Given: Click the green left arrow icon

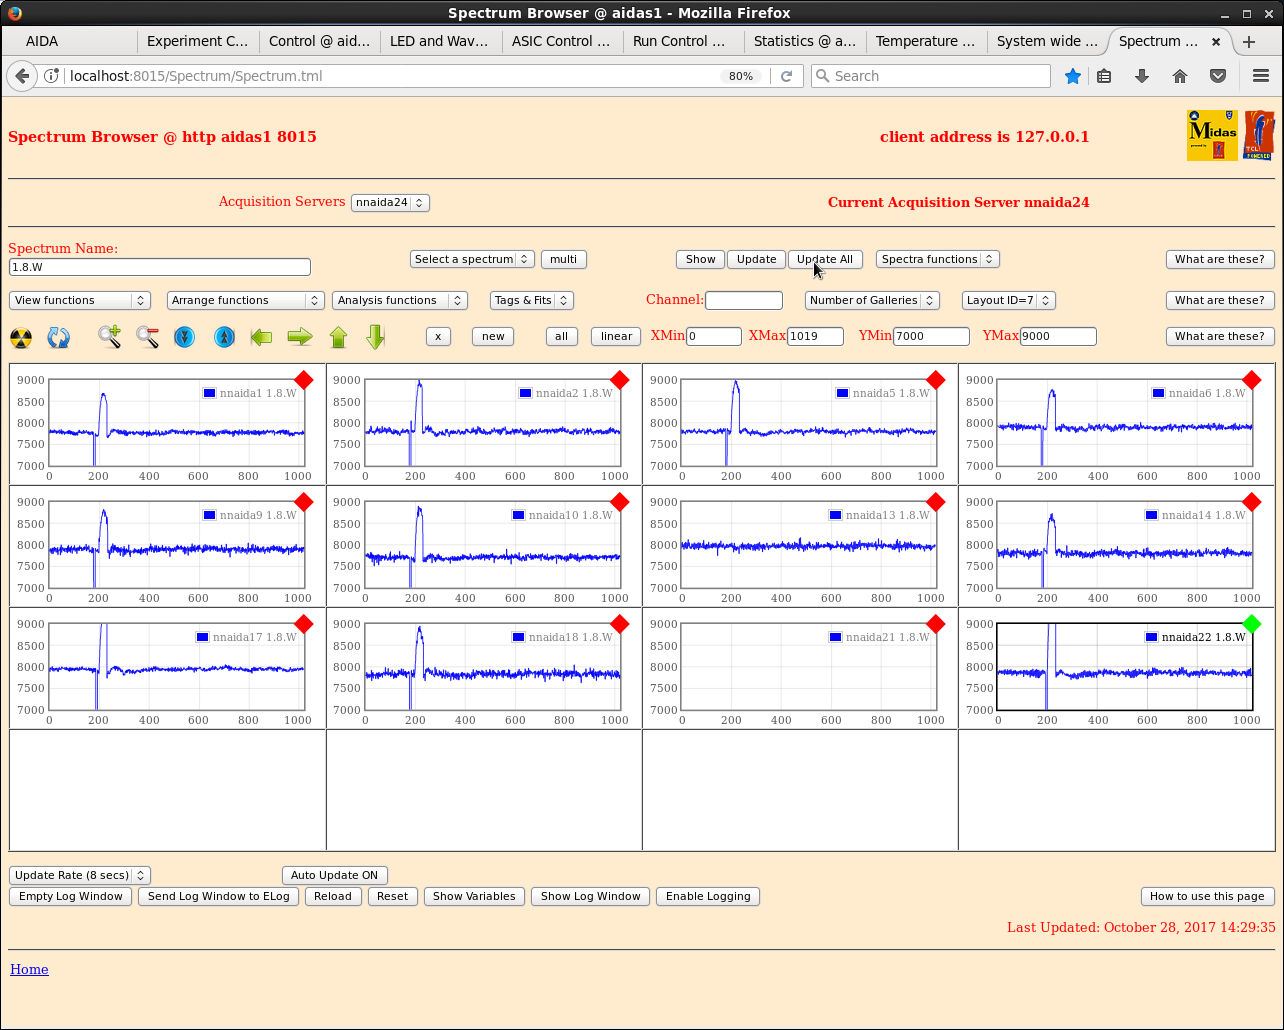Looking at the screenshot, I should point(262,337).
